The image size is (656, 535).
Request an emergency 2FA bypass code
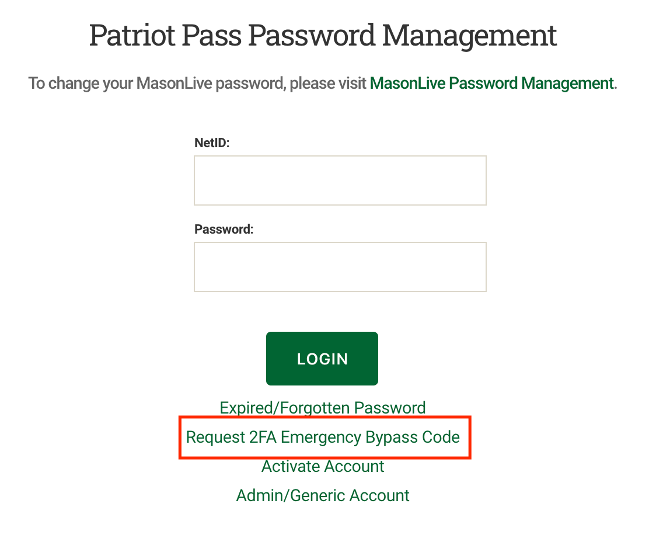(x=322, y=437)
